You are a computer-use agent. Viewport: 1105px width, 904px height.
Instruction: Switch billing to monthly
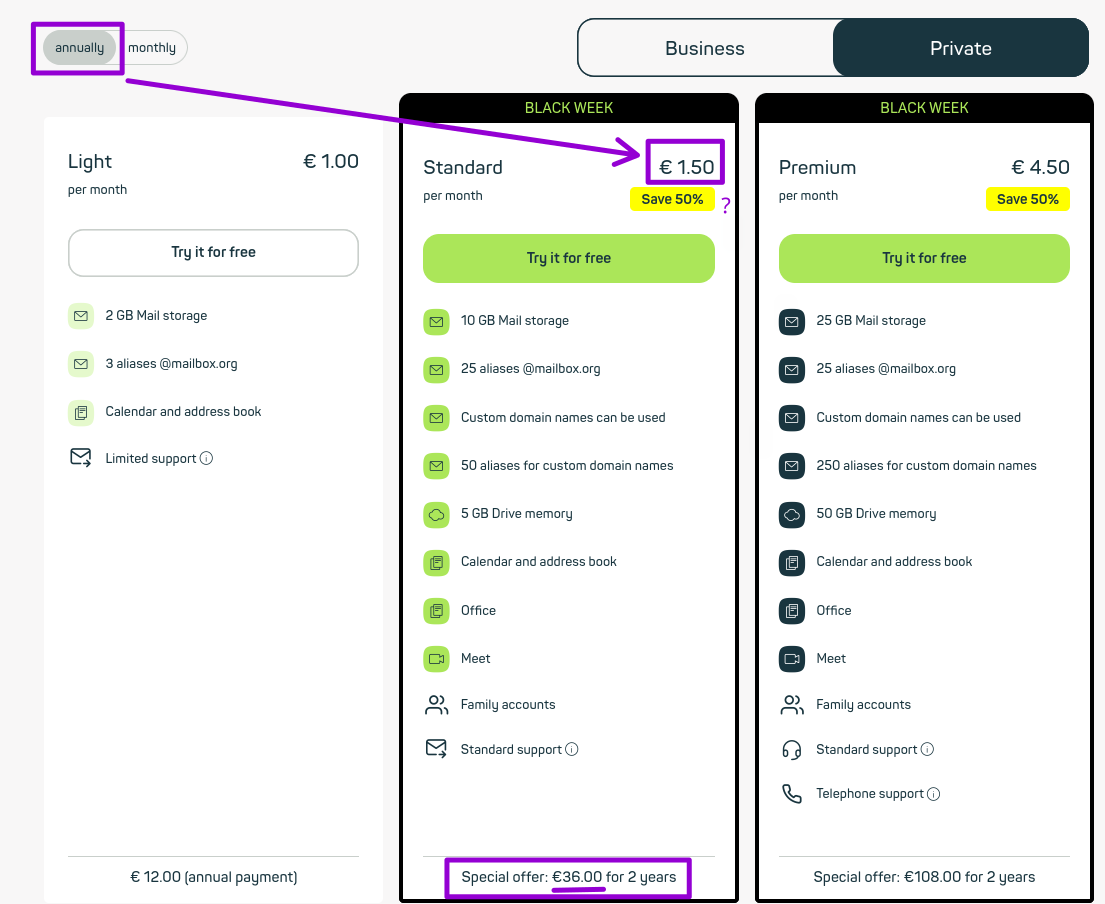tap(152, 48)
